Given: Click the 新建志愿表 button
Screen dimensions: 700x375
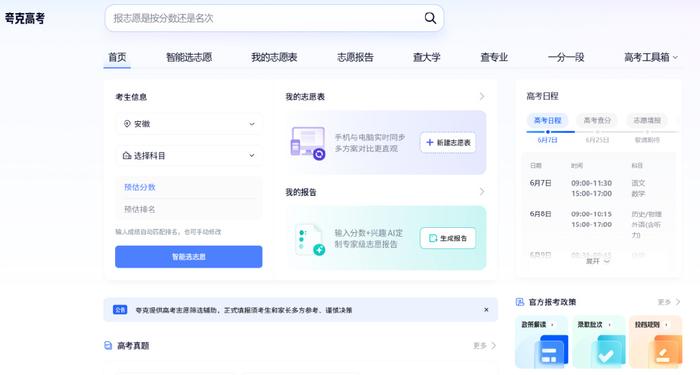Looking at the screenshot, I should pyautogui.click(x=448, y=143).
